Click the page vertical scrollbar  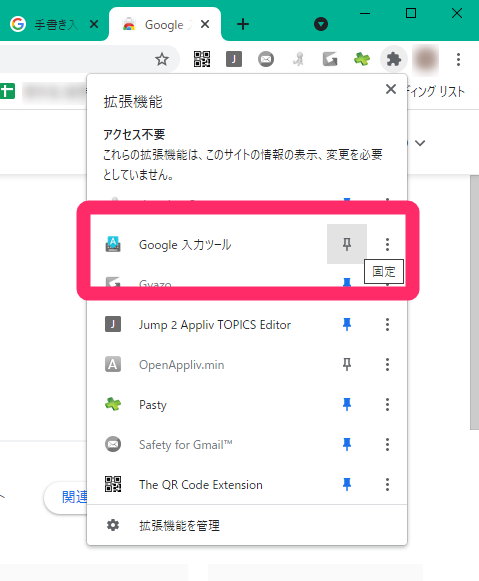(475, 303)
